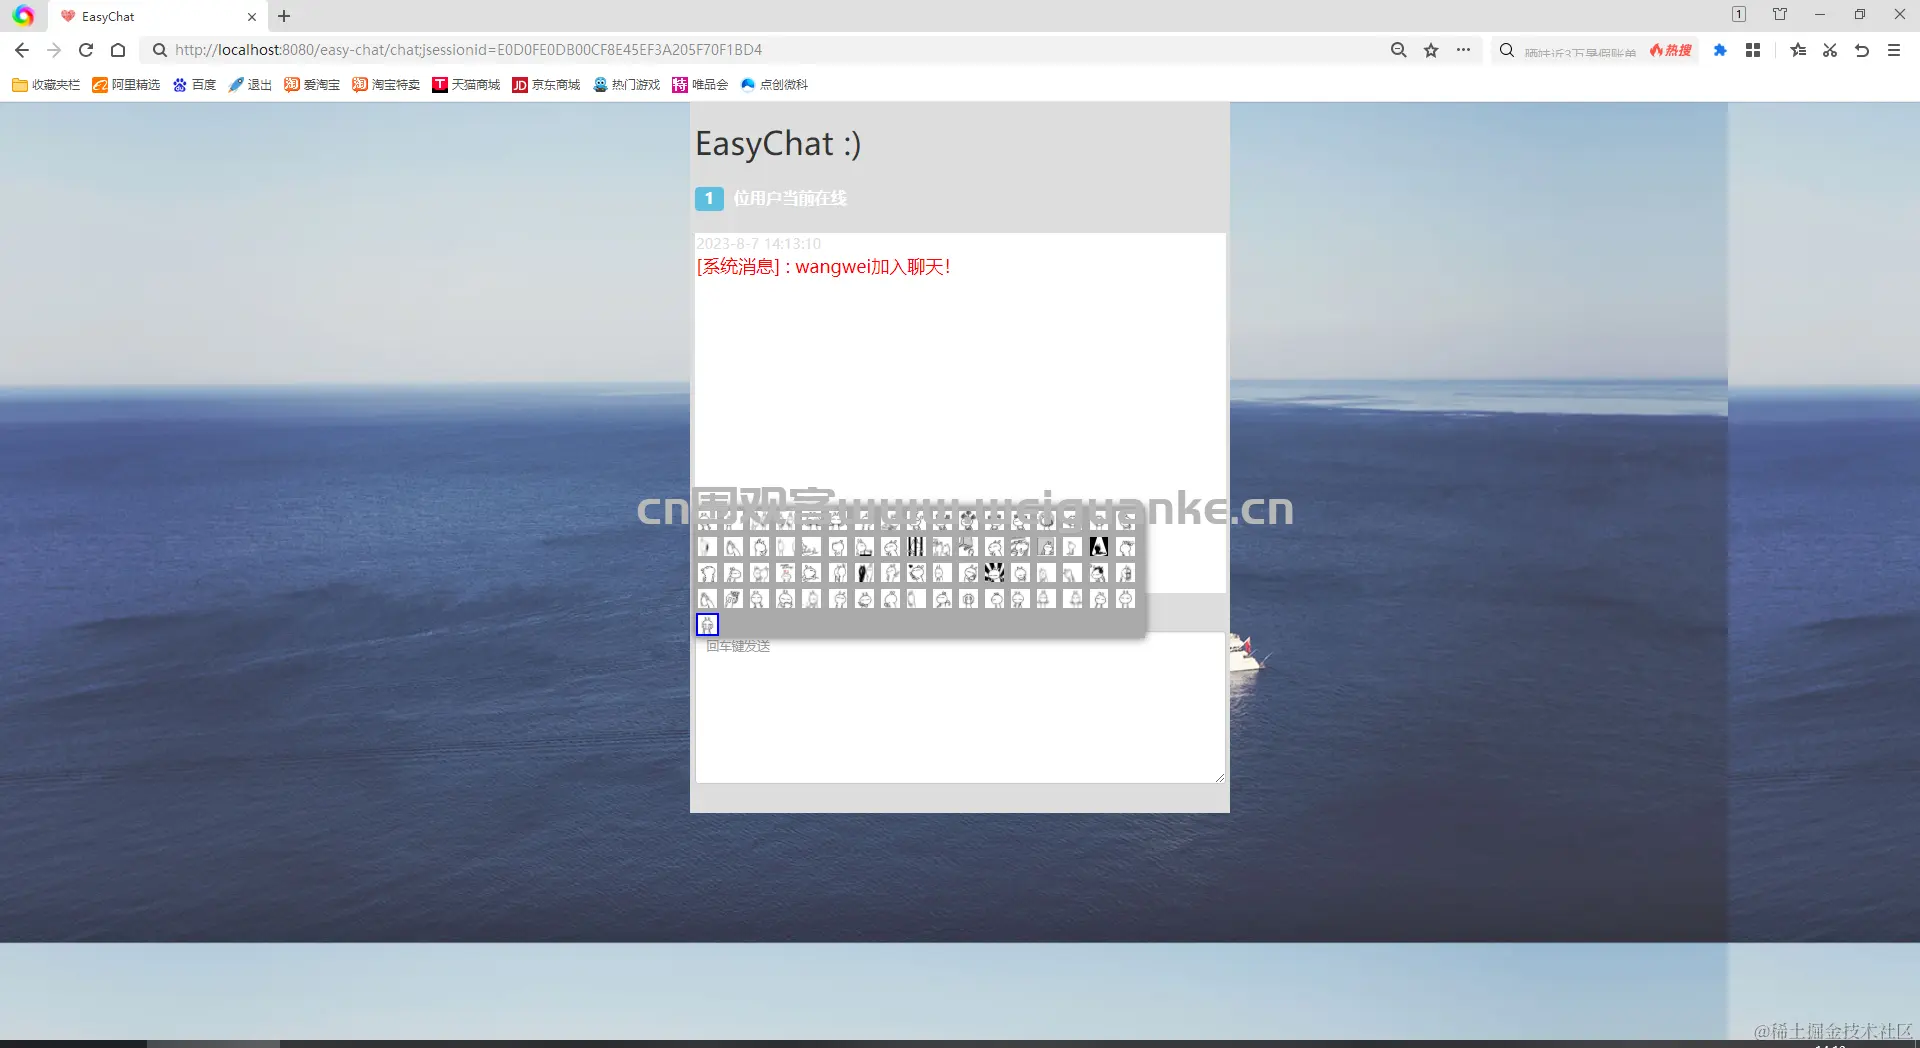Open the 爱淘宝 bookmark

pyautogui.click(x=312, y=85)
